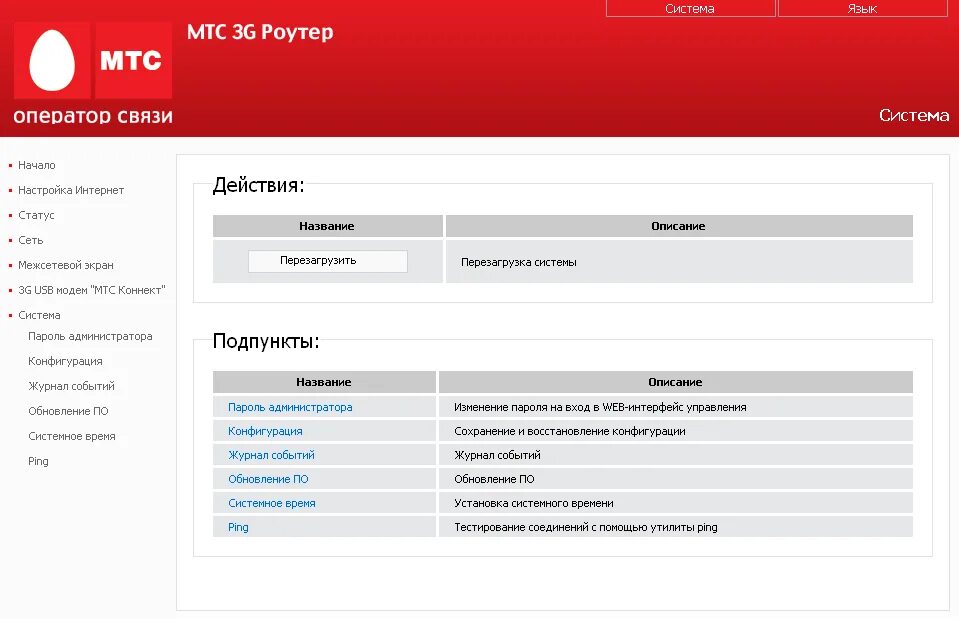959x619 pixels.
Task: Follow the Обновление ПО table link
Action: (268, 479)
